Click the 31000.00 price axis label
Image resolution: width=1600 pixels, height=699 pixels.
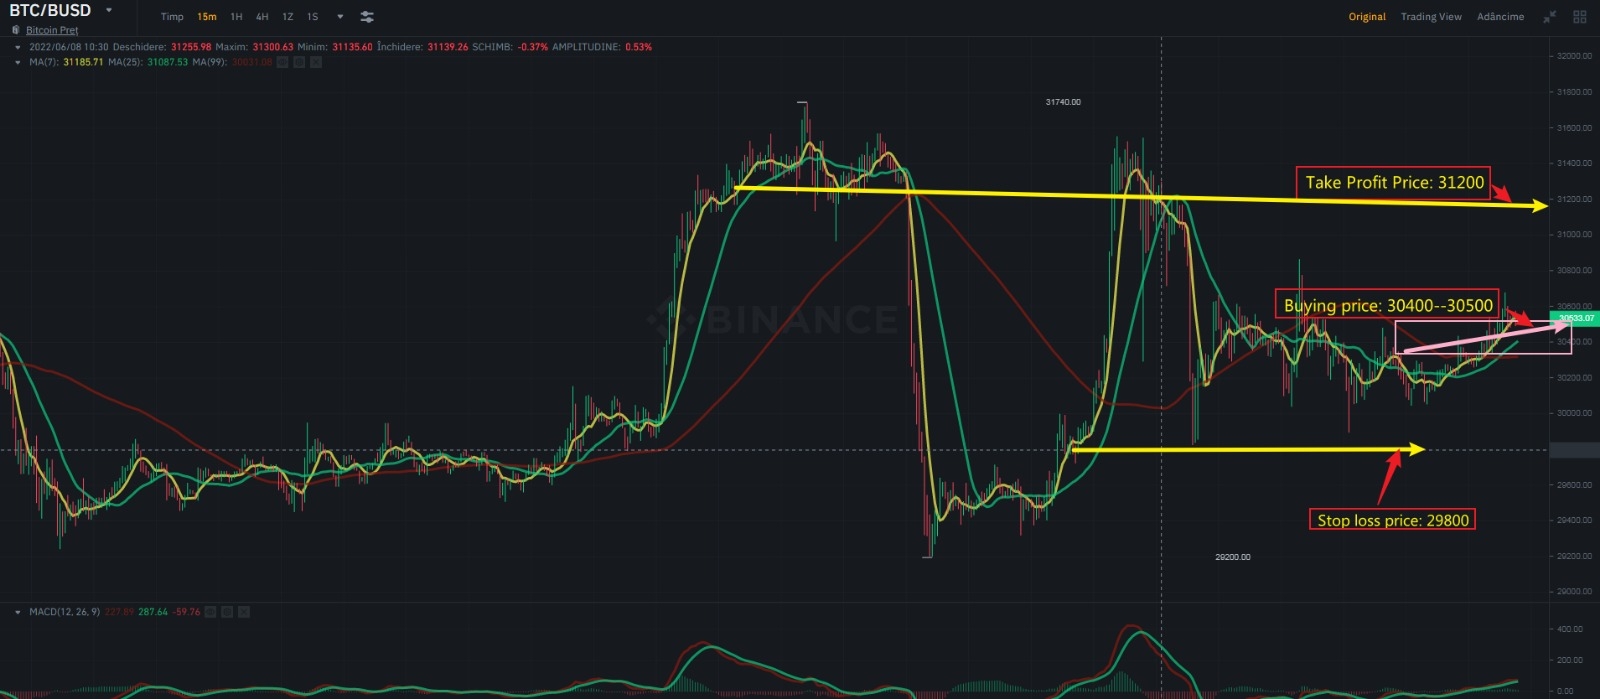tap(1574, 234)
